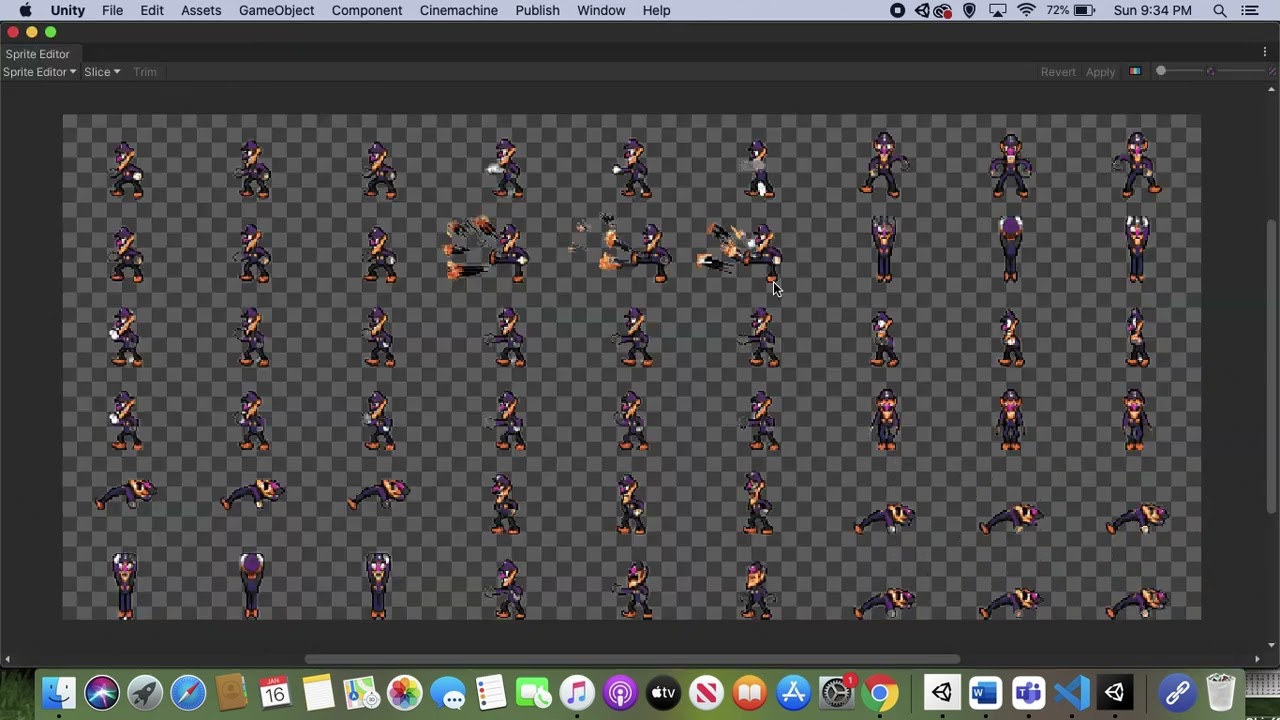
Task: Open the Publish menu
Action: pyautogui.click(x=537, y=10)
